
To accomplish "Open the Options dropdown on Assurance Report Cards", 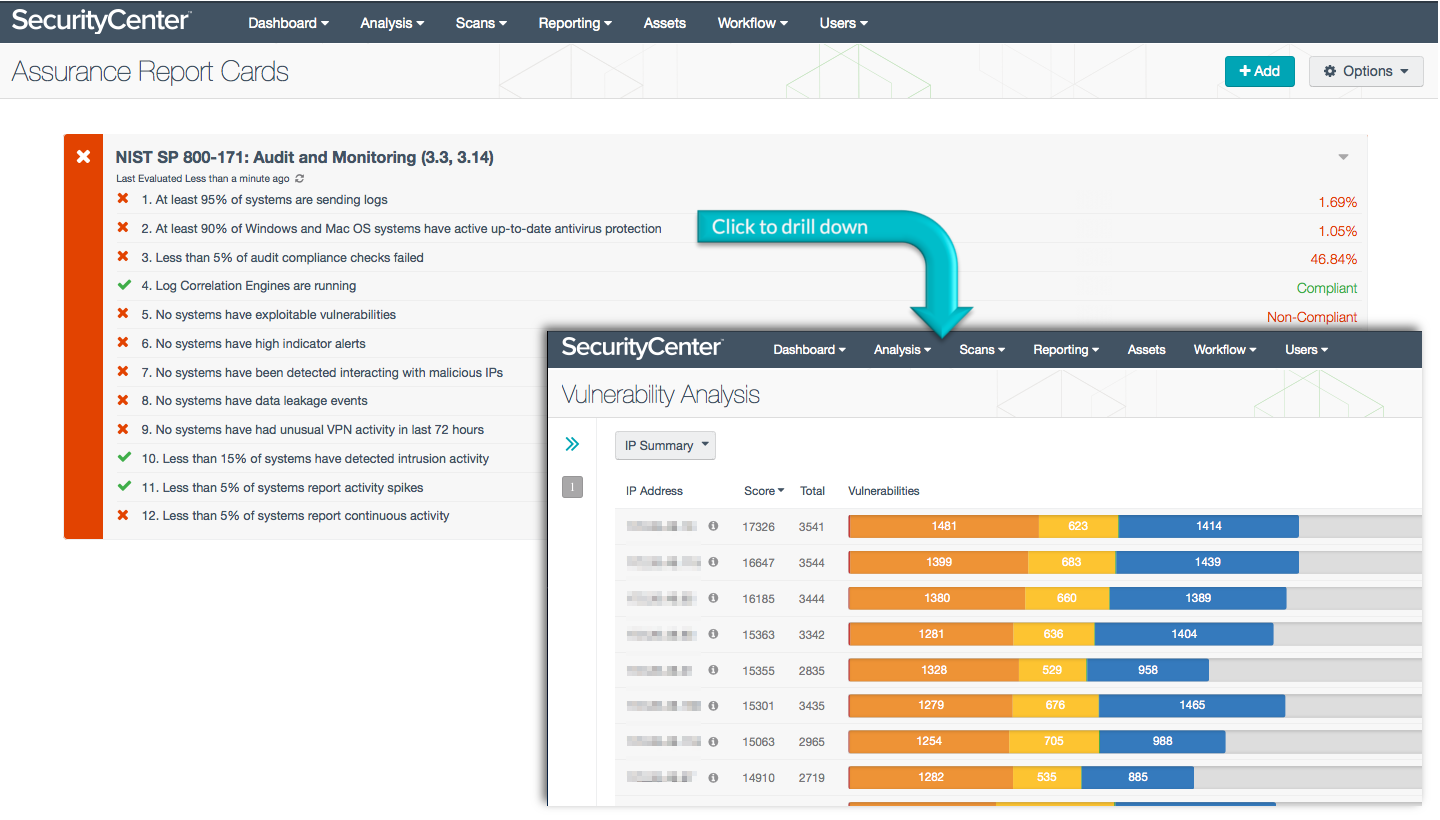I will (x=1366, y=71).
